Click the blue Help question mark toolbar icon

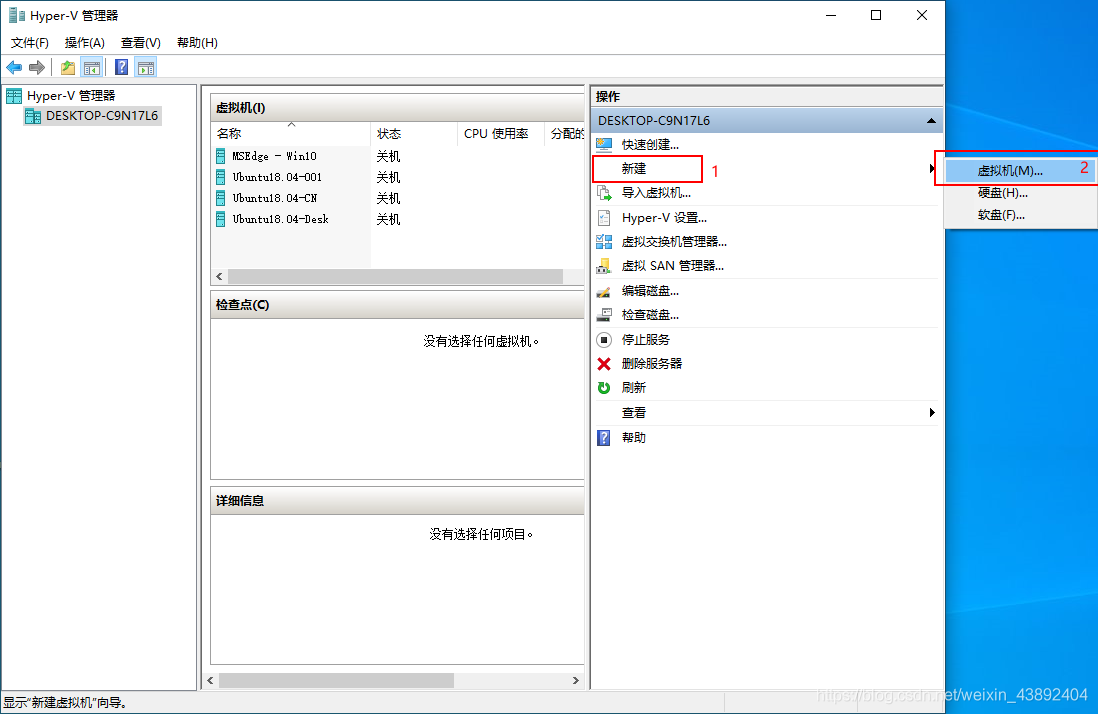point(122,67)
